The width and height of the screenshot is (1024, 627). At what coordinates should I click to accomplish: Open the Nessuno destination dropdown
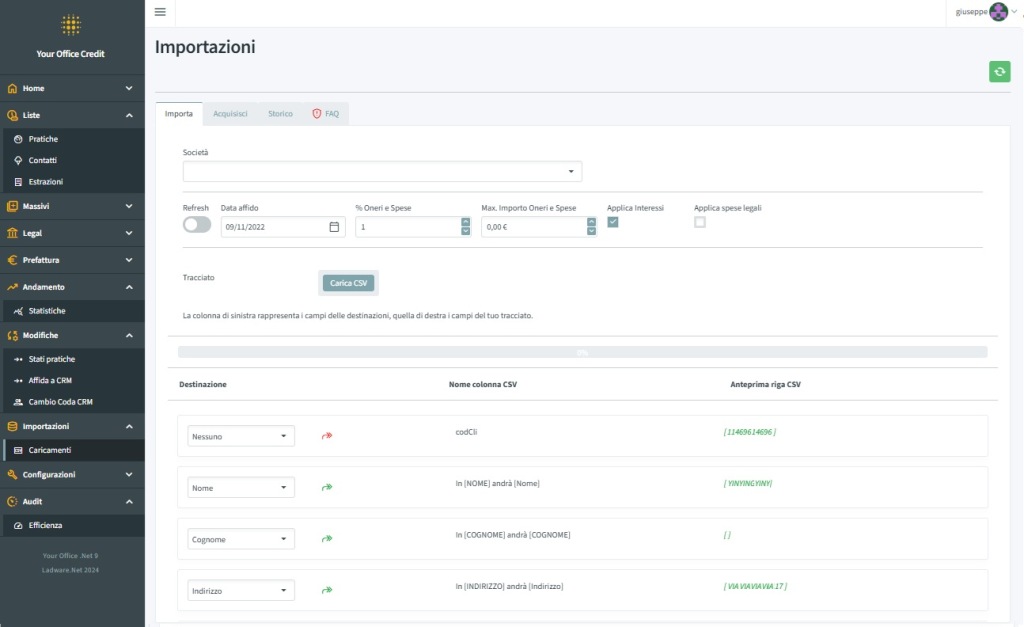[x=241, y=437]
